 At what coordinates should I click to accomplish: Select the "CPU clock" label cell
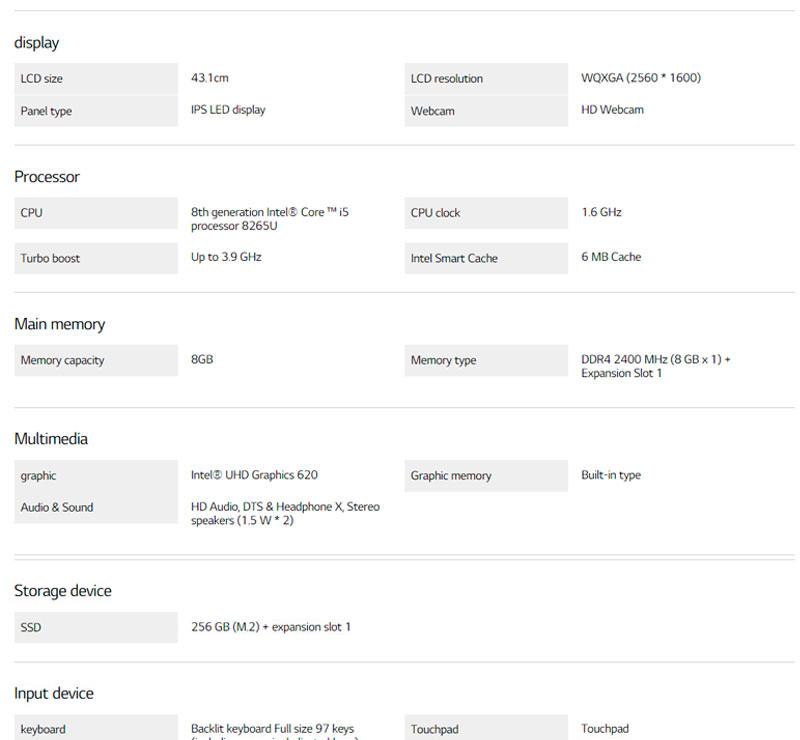pos(486,213)
